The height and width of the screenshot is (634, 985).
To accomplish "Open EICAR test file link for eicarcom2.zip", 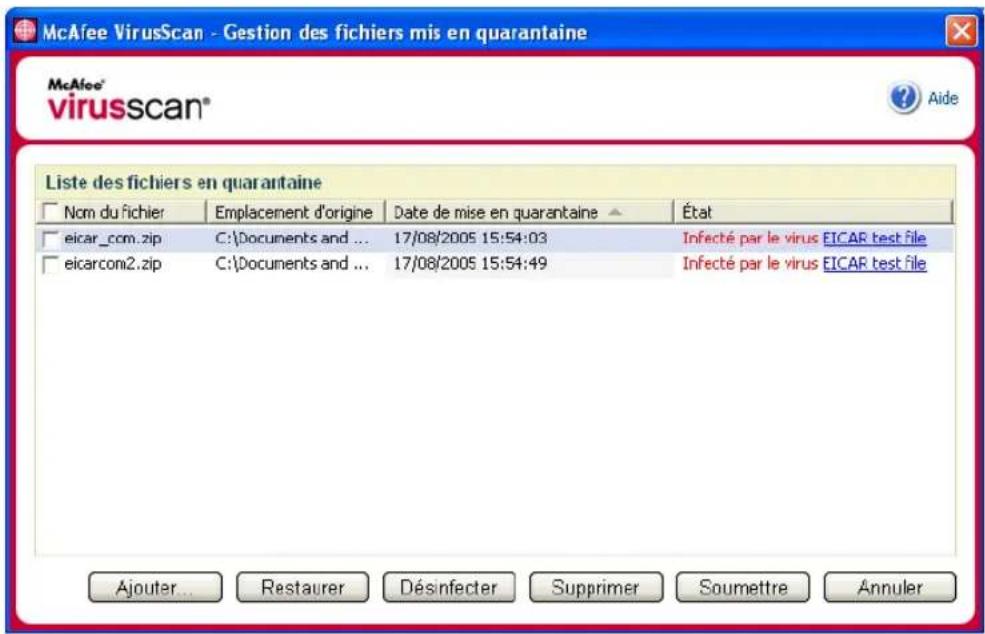I will [x=874, y=264].
